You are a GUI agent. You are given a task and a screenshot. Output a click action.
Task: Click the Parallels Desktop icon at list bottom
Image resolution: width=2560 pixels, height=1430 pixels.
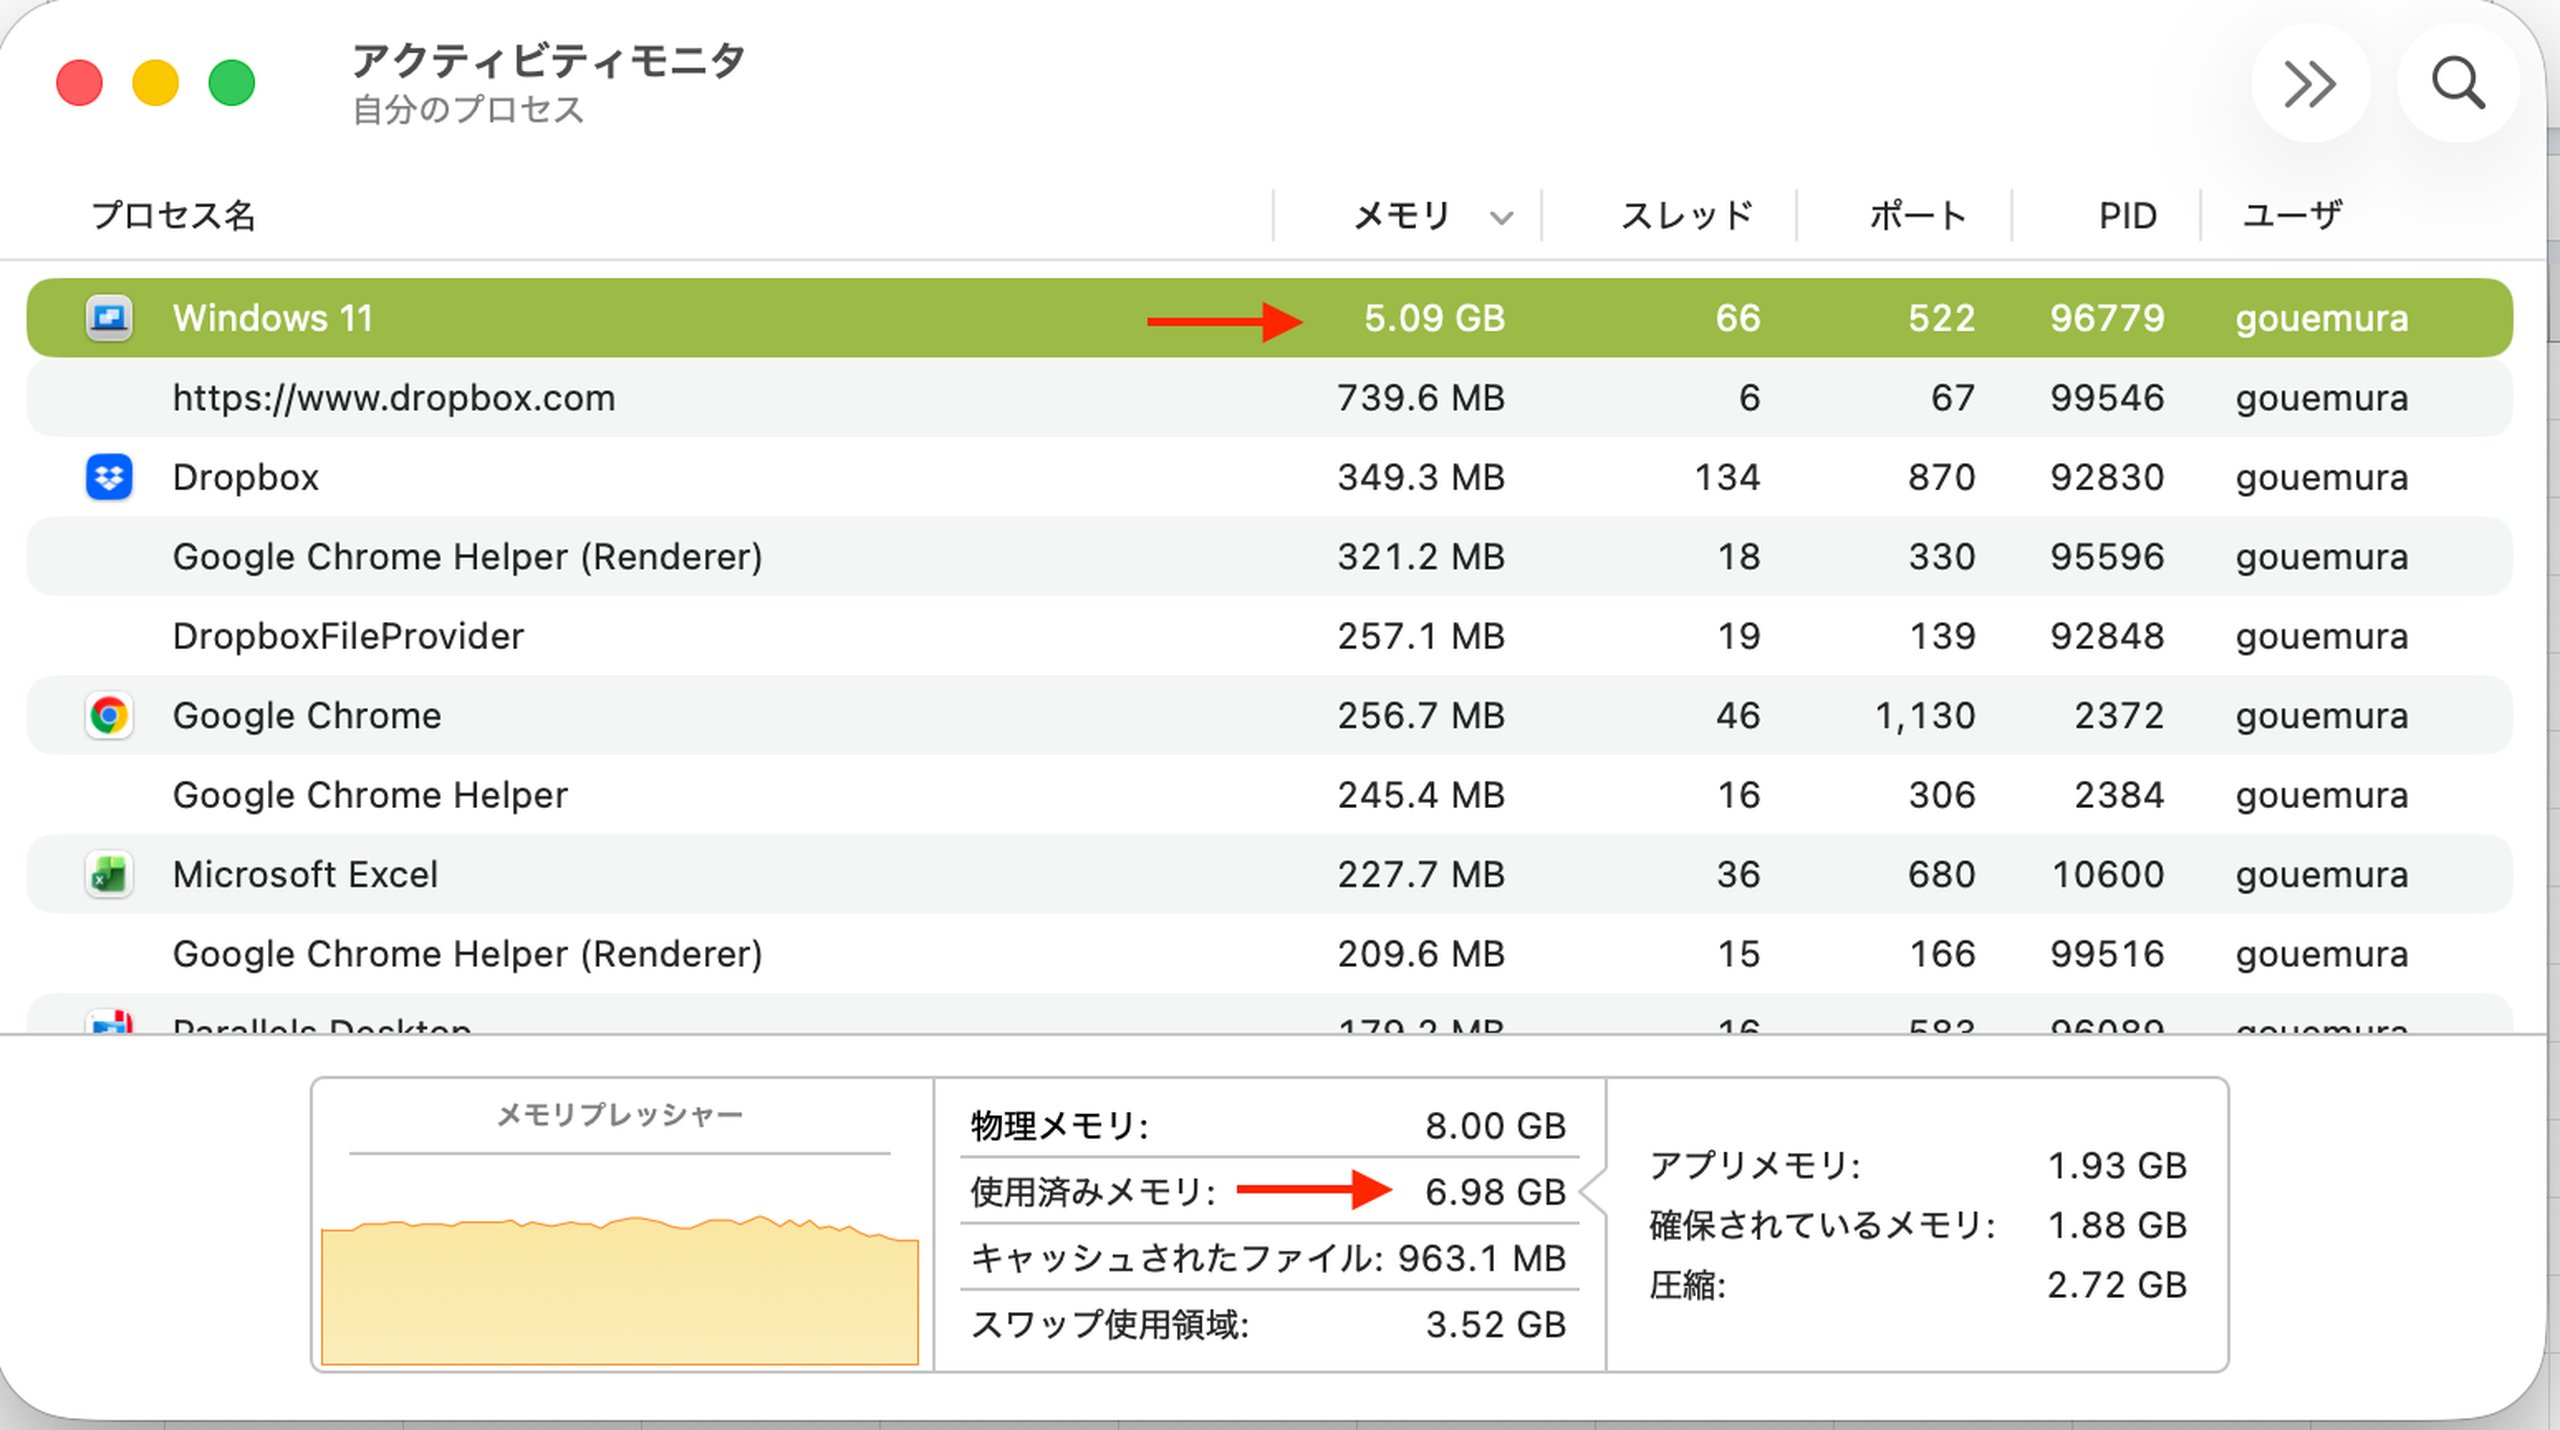110,1022
